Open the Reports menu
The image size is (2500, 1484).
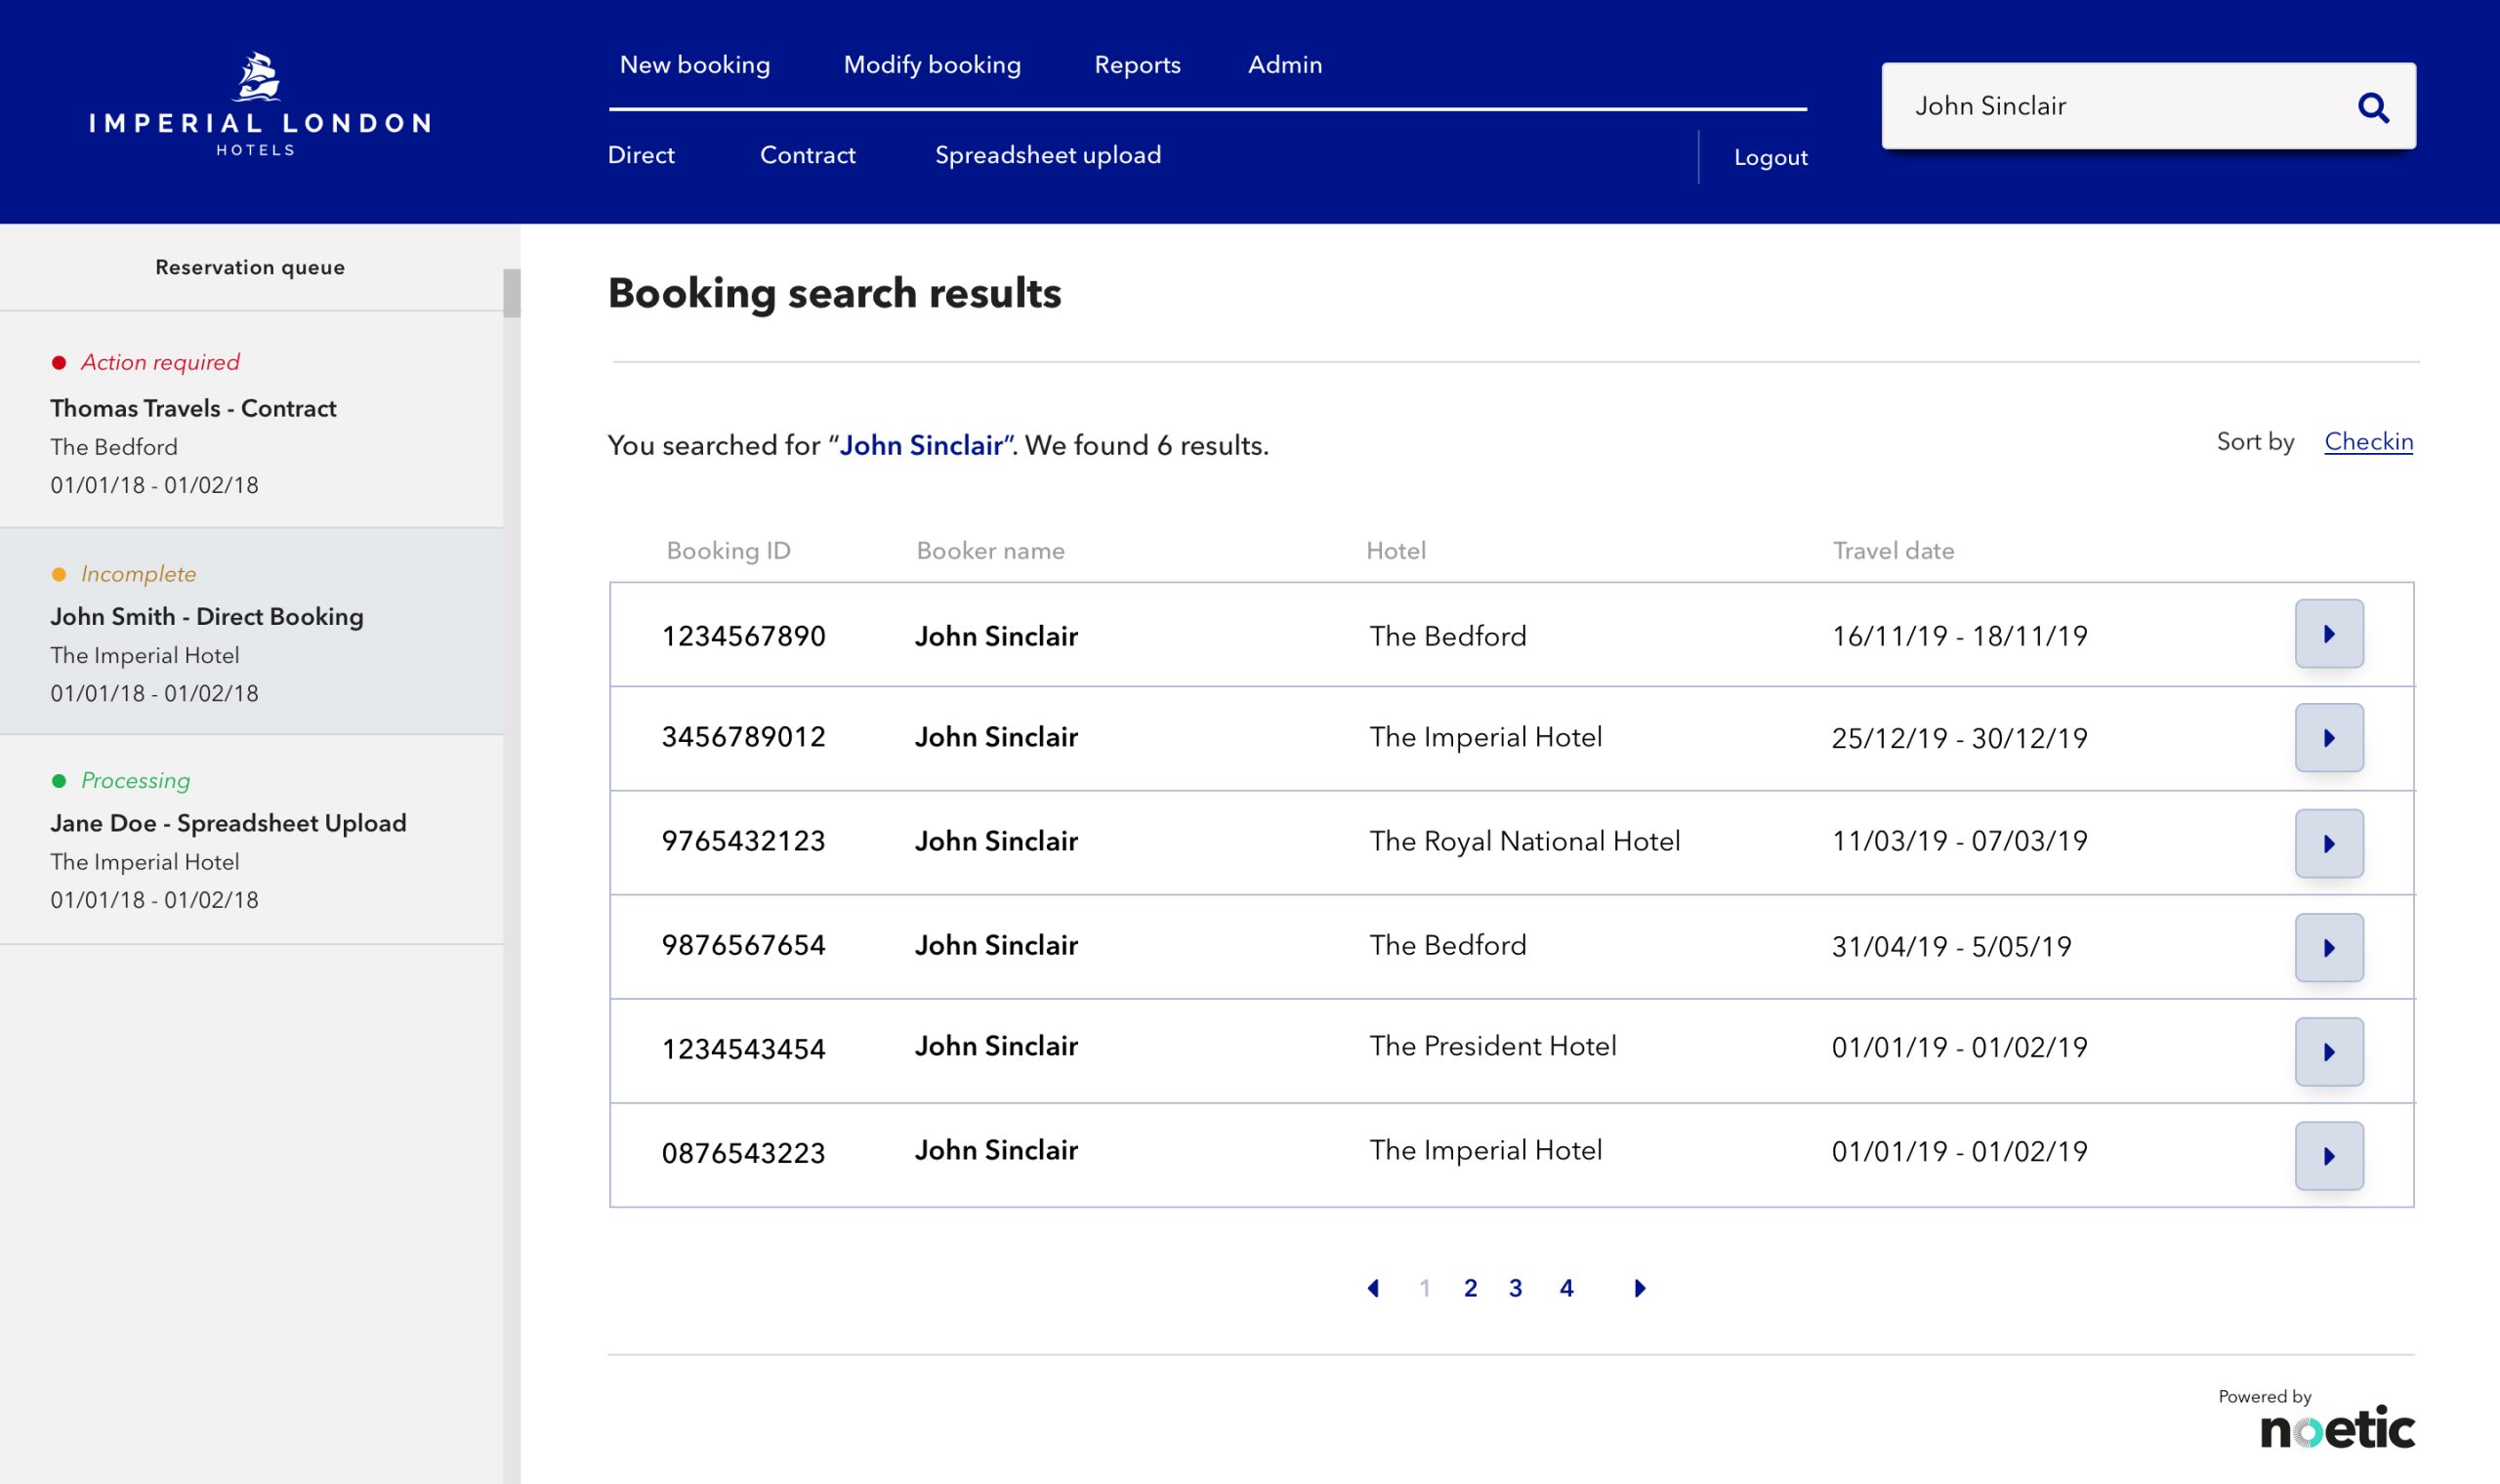click(x=1137, y=65)
